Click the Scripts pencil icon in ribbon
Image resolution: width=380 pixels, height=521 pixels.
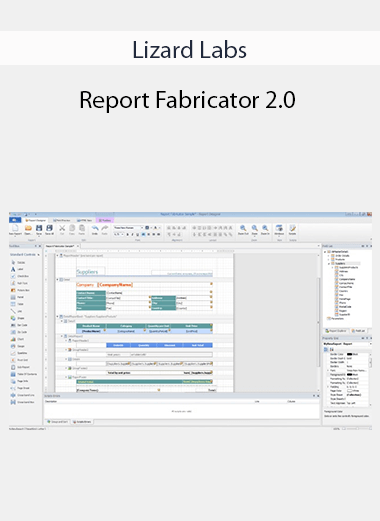pos(292,228)
